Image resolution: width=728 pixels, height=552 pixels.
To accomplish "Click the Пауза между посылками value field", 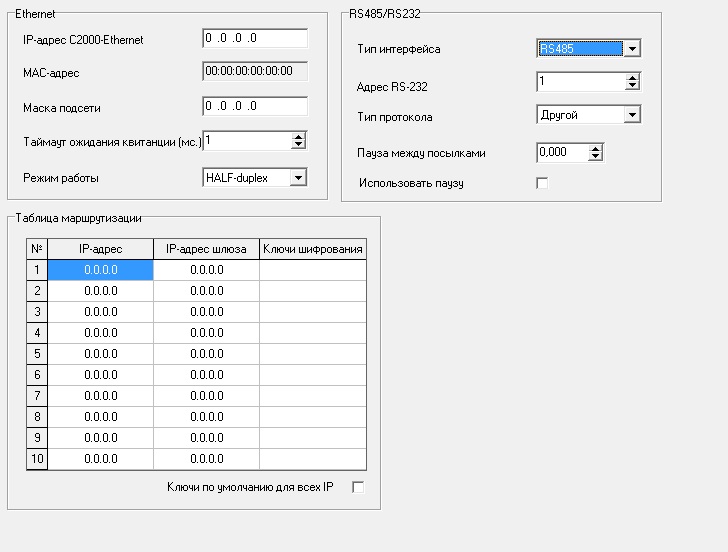I will [561, 153].
